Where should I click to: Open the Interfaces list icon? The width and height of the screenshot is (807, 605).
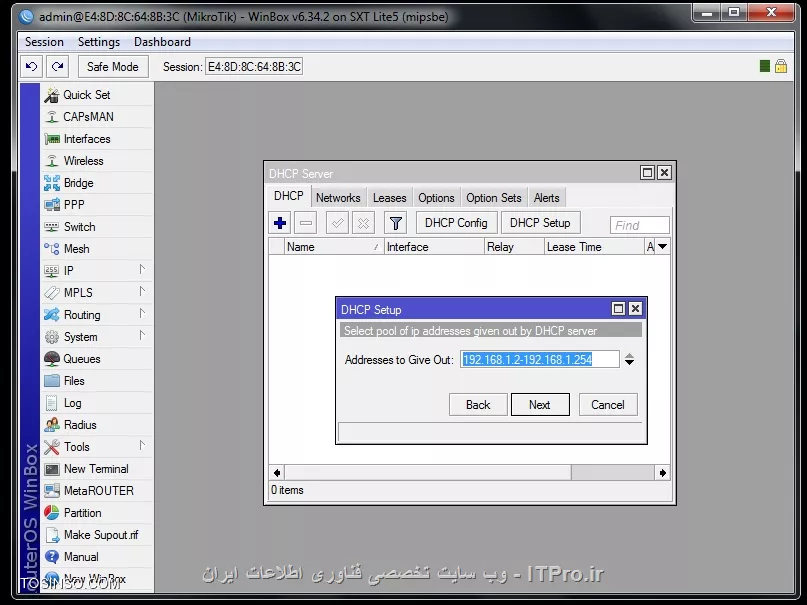coord(51,139)
